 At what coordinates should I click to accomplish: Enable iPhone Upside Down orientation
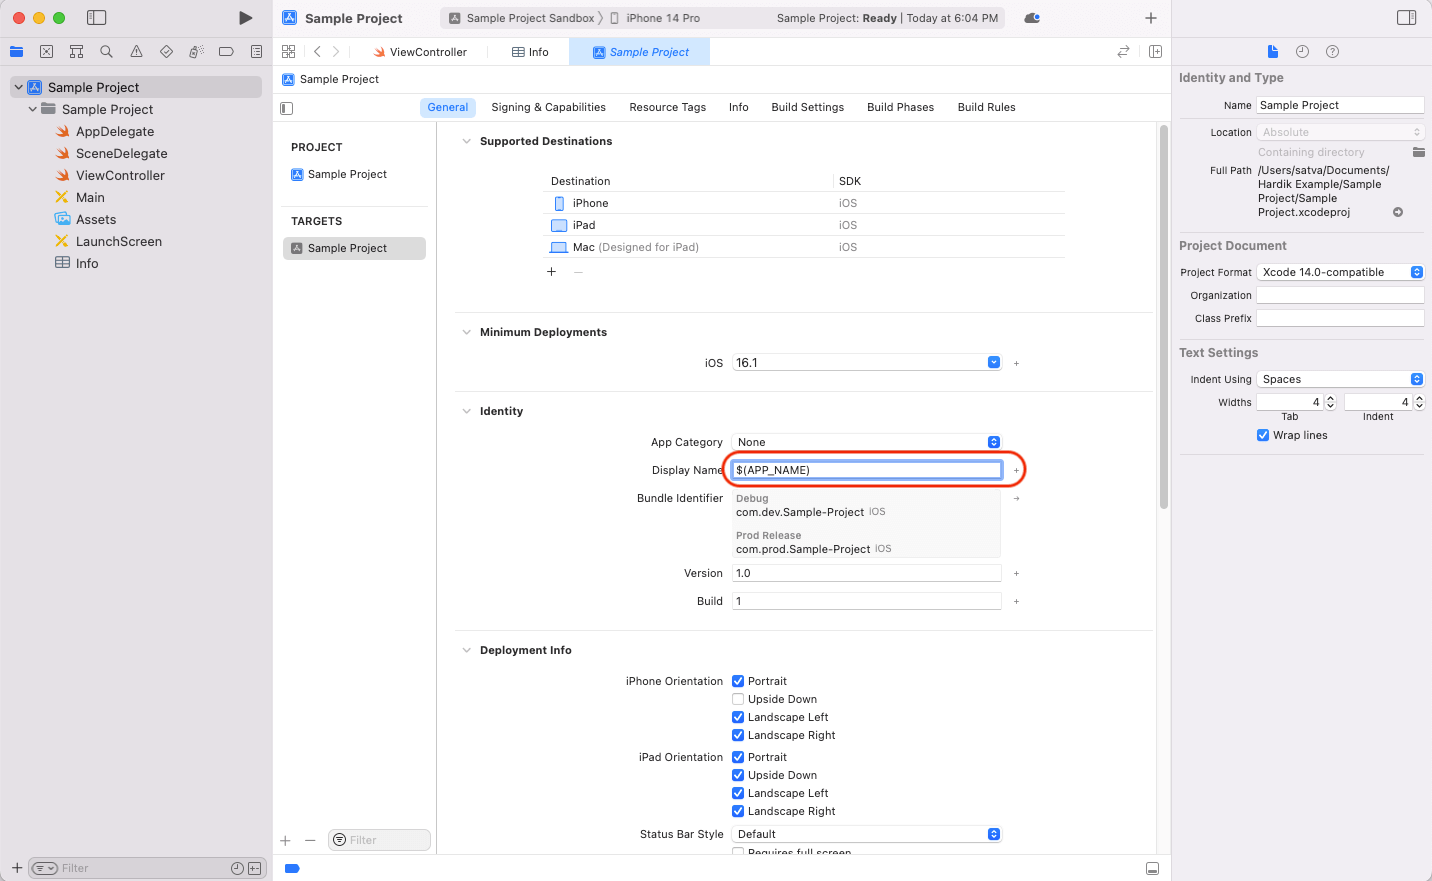coord(738,699)
